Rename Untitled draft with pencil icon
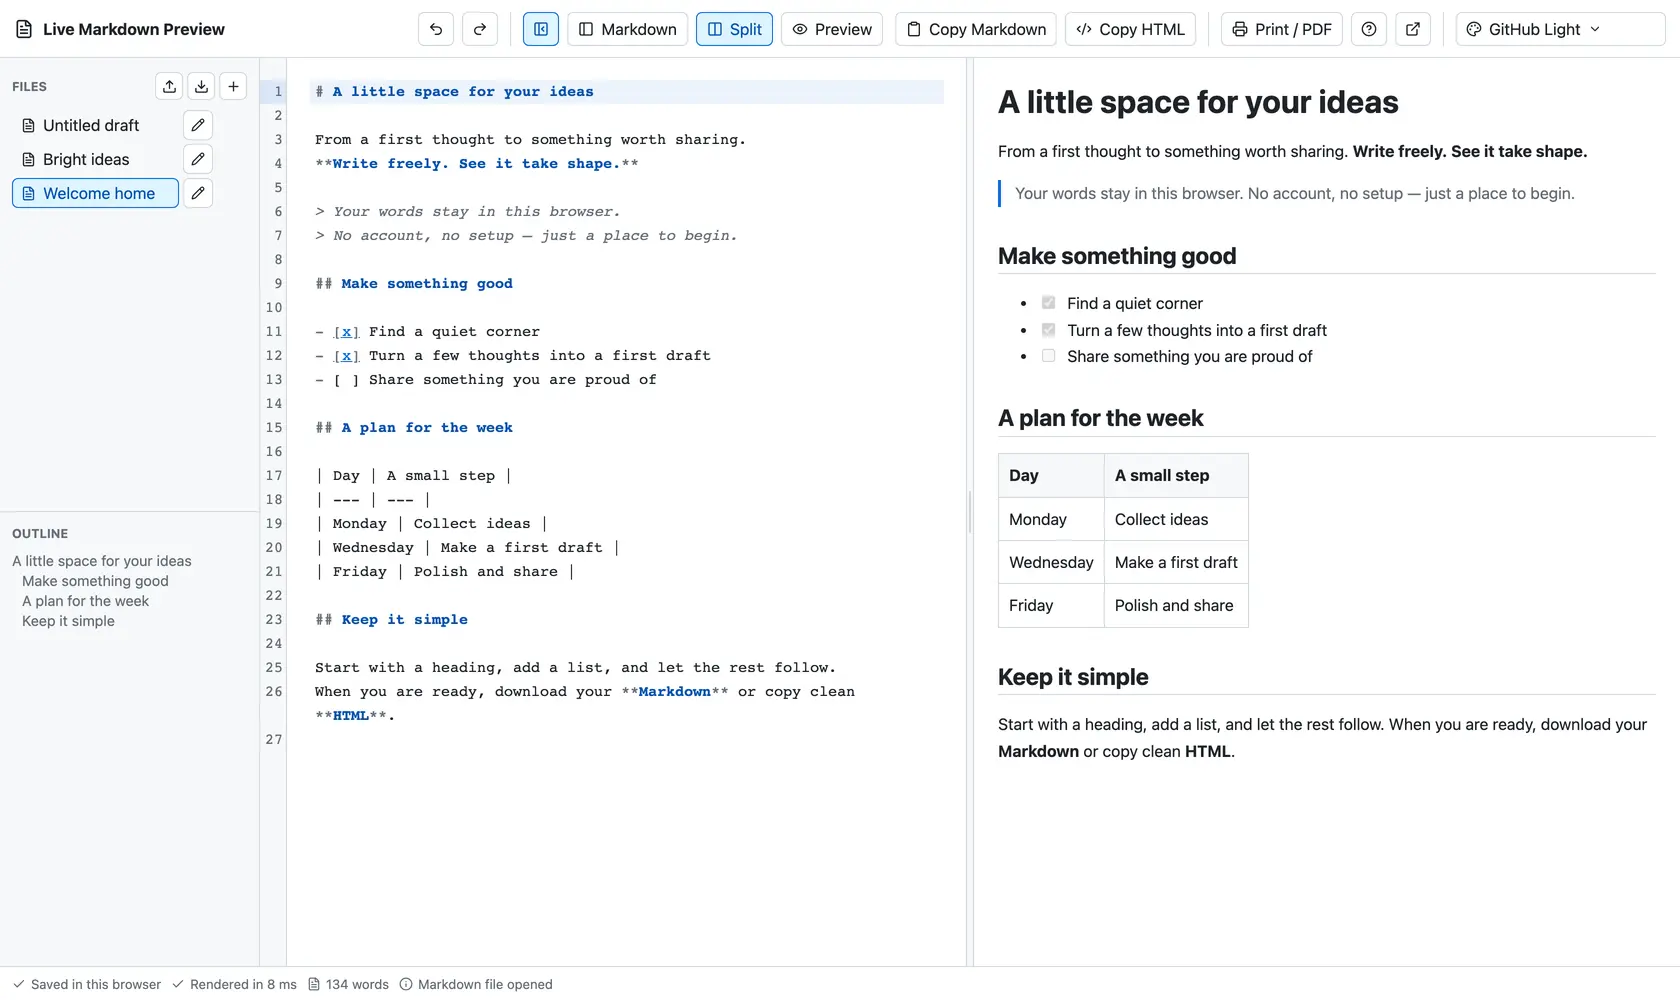Viewport: 1680px width, 1000px height. pyautogui.click(x=198, y=125)
